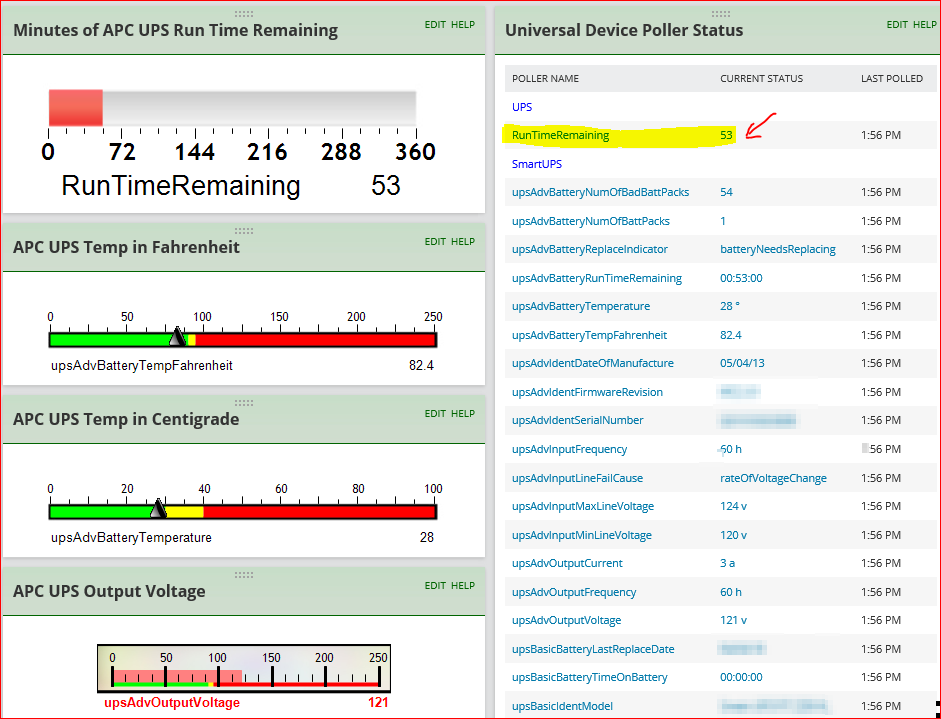Image resolution: width=941 pixels, height=719 pixels.
Task: Click the 28 ° battery temperature value
Action: pyautogui.click(x=730, y=307)
